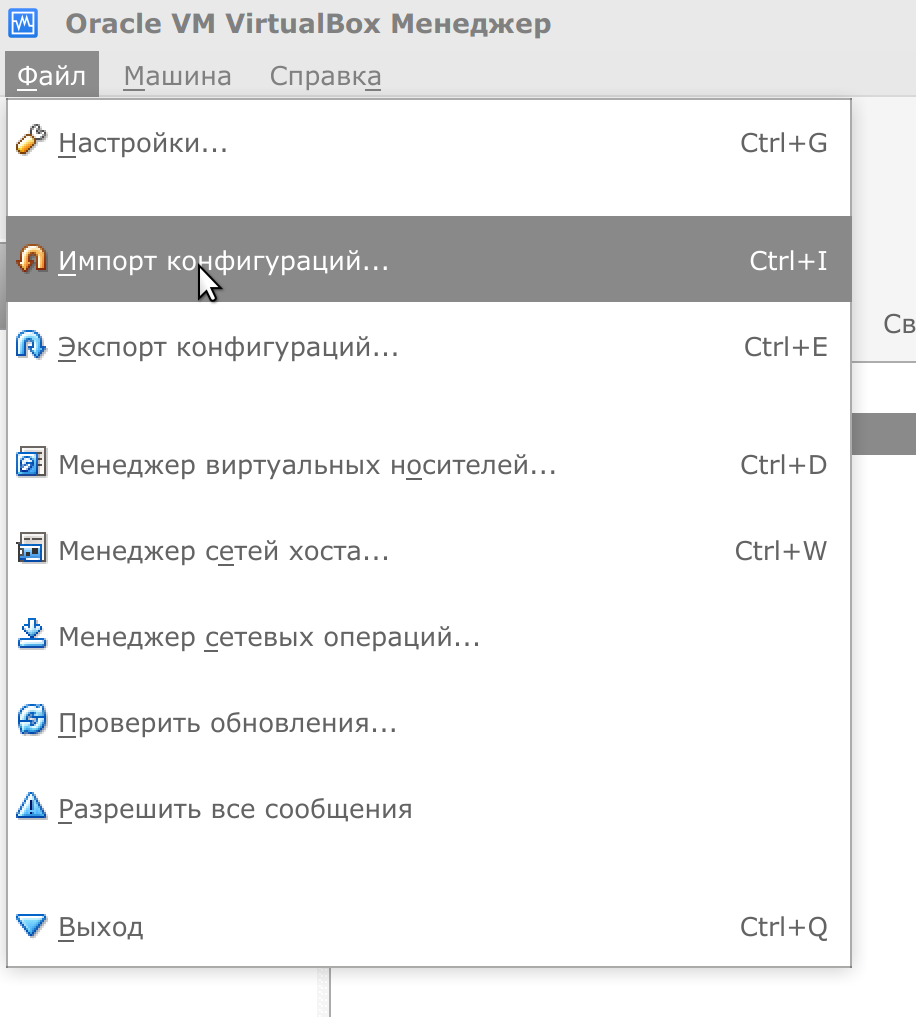Click the blue arrow Экспорт конфигураций icon
The width and height of the screenshot is (916, 1017).
point(32,346)
